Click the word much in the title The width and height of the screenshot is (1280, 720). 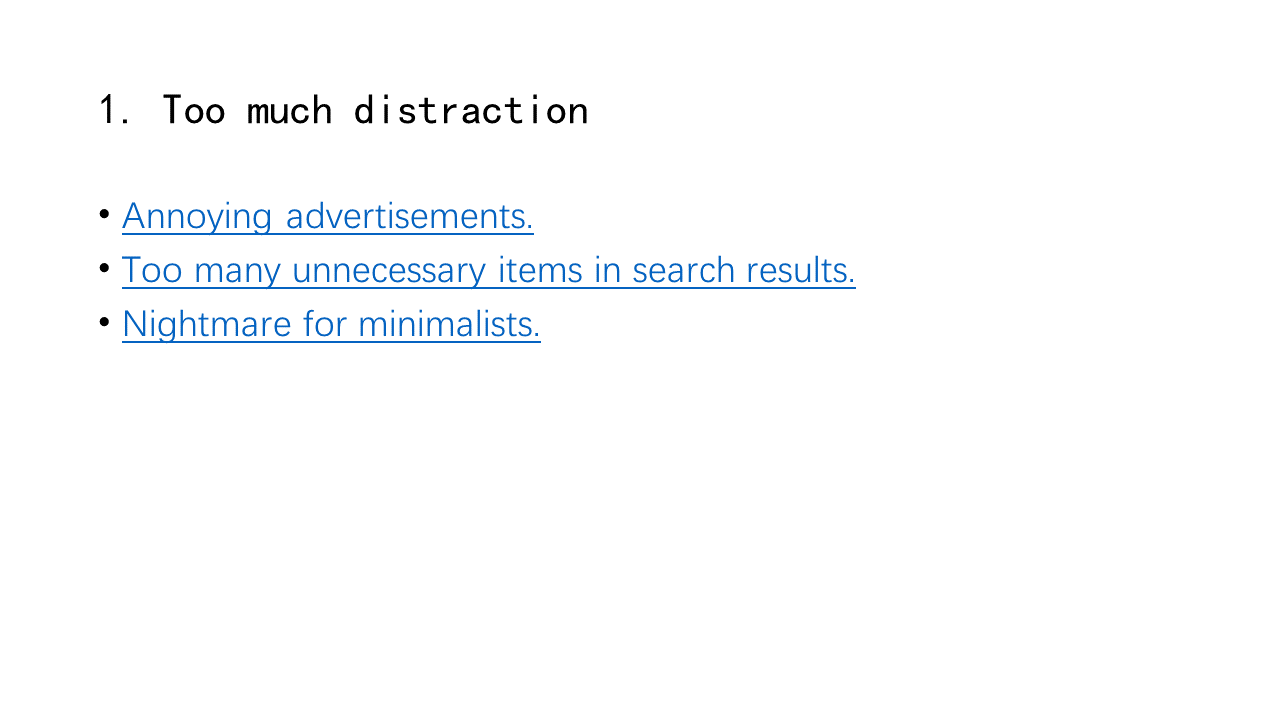coord(289,110)
